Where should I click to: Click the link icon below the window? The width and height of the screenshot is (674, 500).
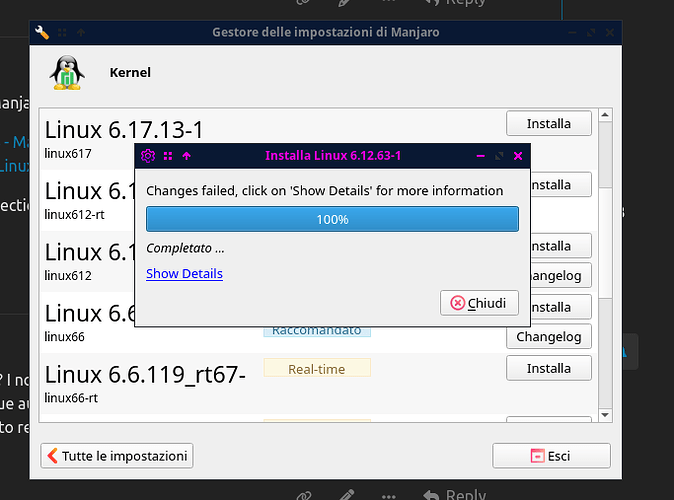(305, 494)
